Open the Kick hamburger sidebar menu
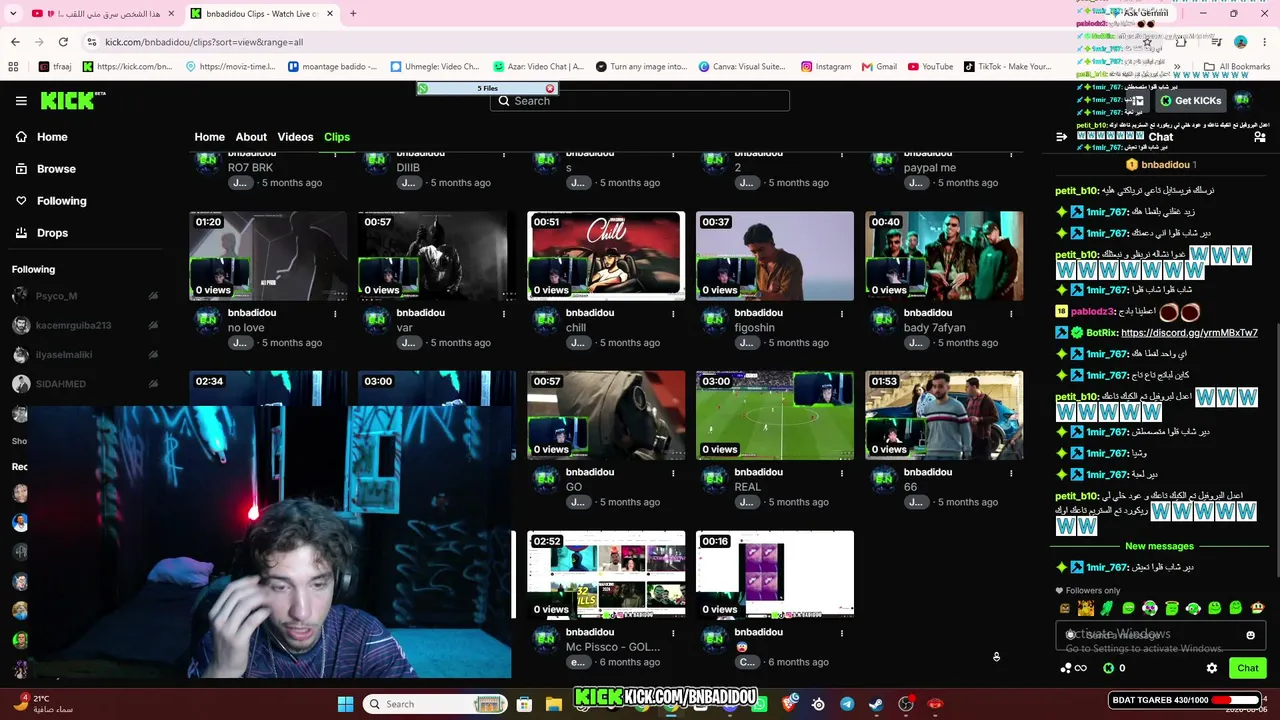Image resolution: width=1280 pixels, height=720 pixels. tap(21, 101)
